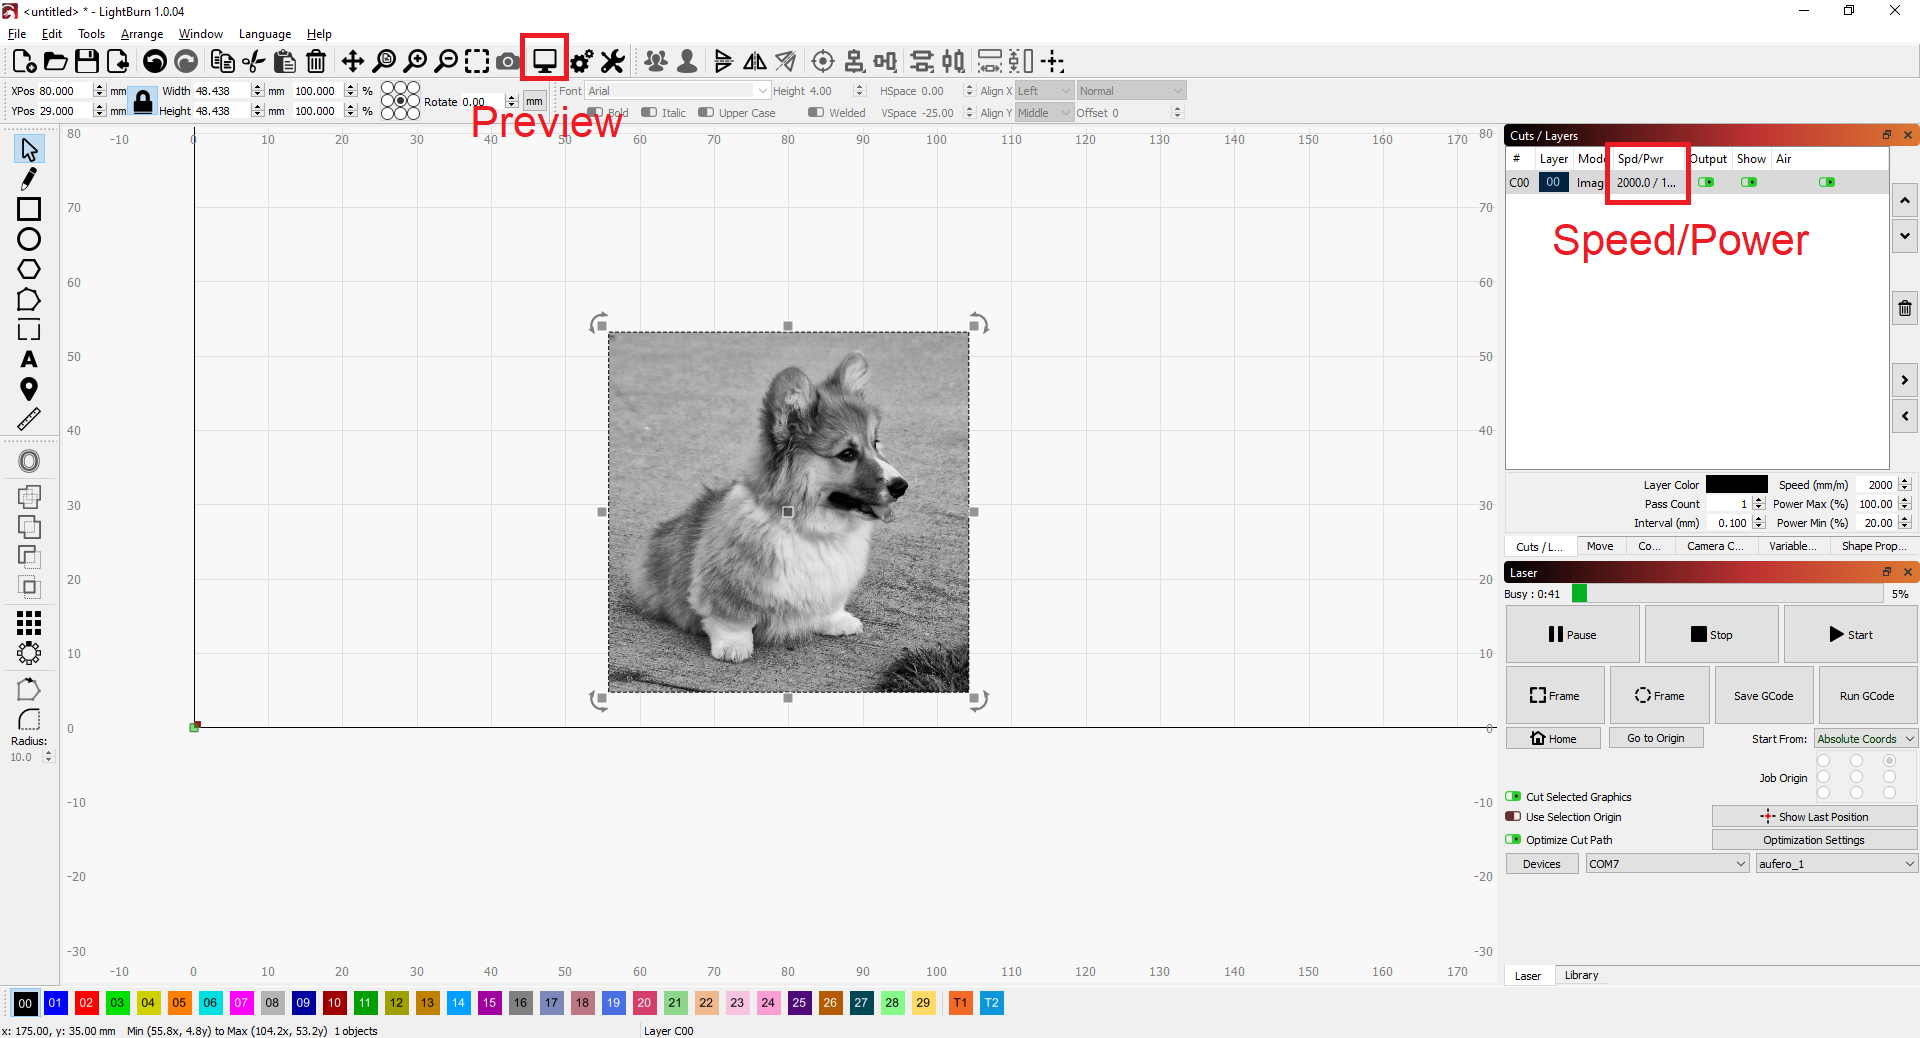Viewport: 1920px width, 1038px height.
Task: Select the Draw Lines pencil tool
Action: (x=29, y=179)
